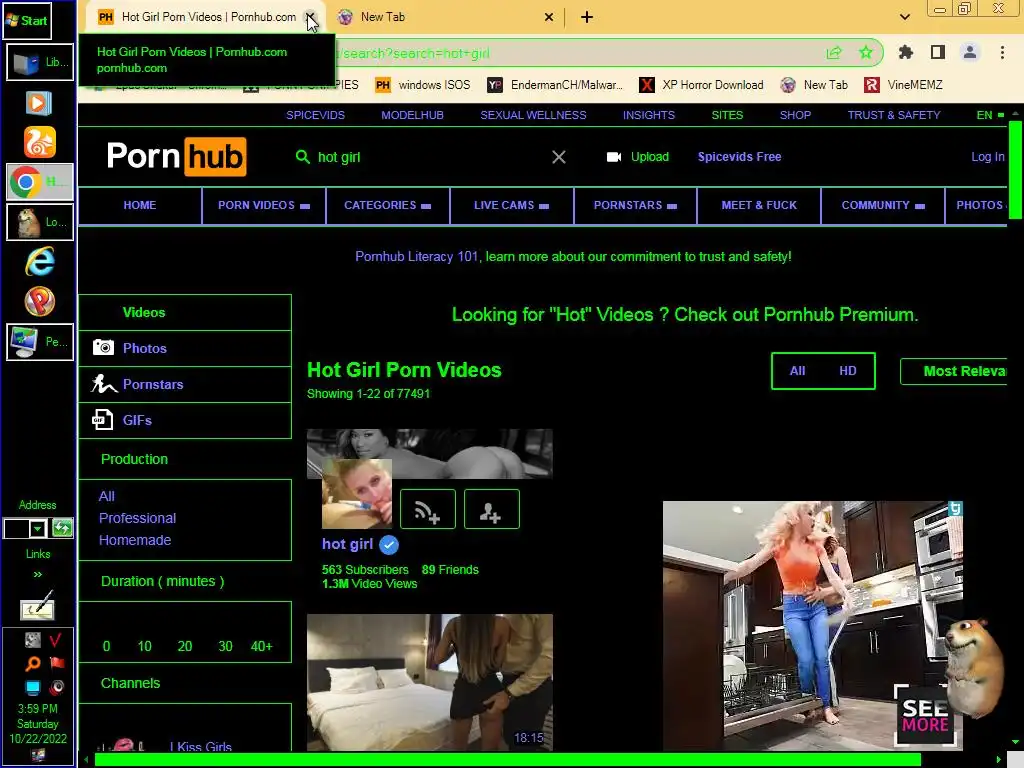
Task: Click the share page icon in address bar
Action: point(834,53)
